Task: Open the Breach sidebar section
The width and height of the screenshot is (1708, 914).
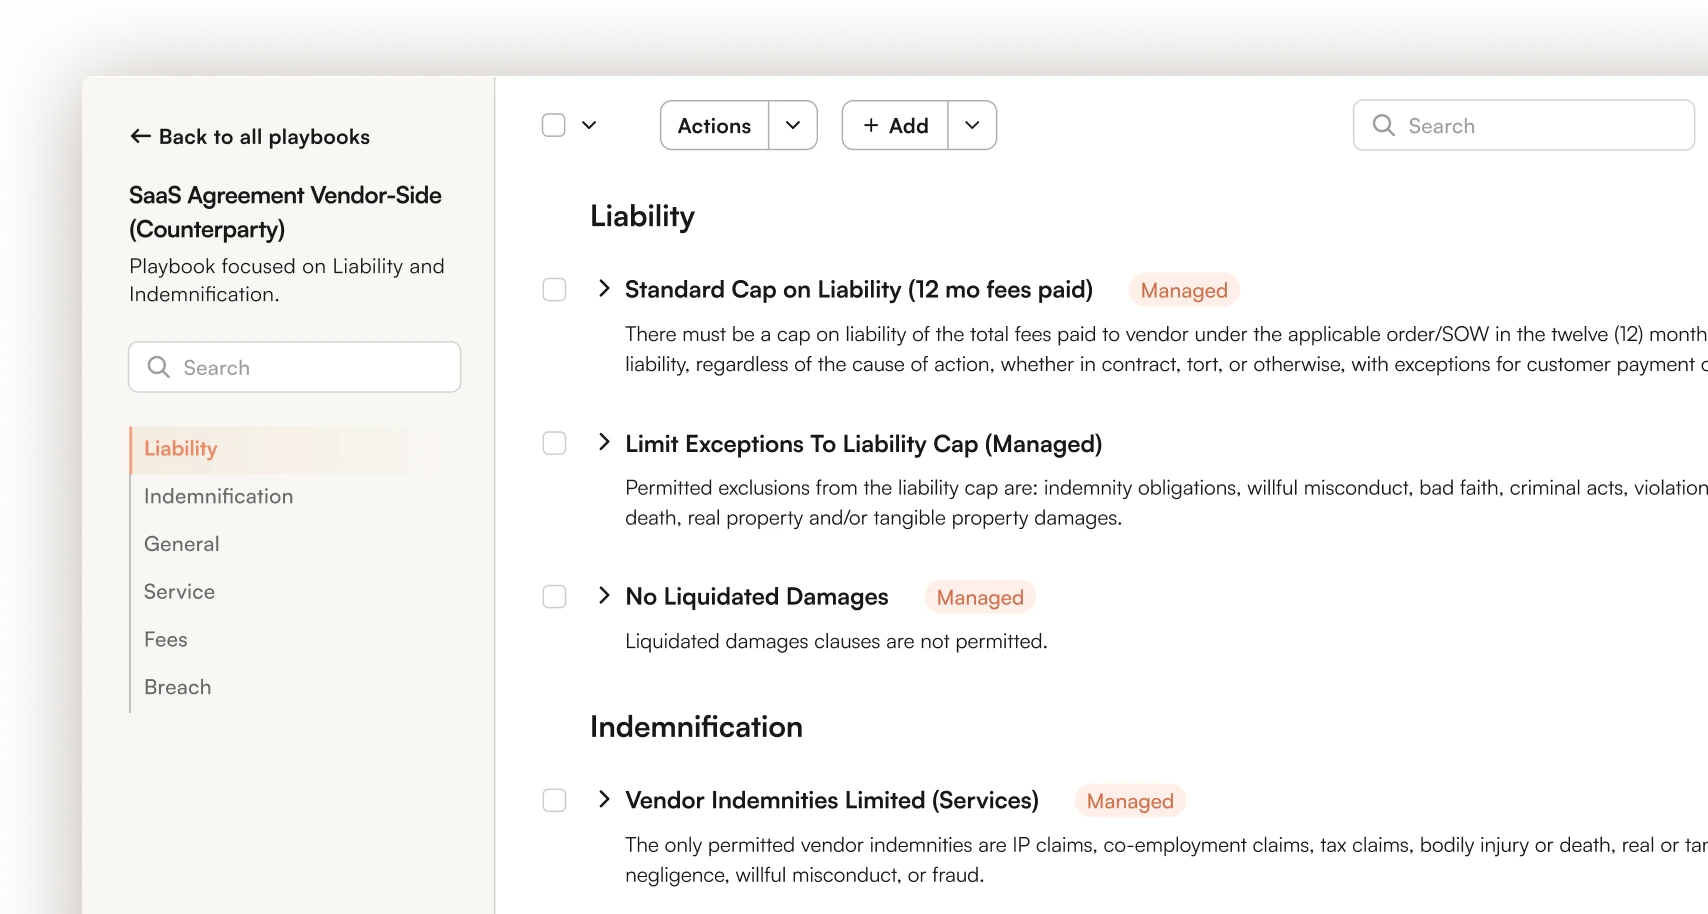Action: [178, 687]
